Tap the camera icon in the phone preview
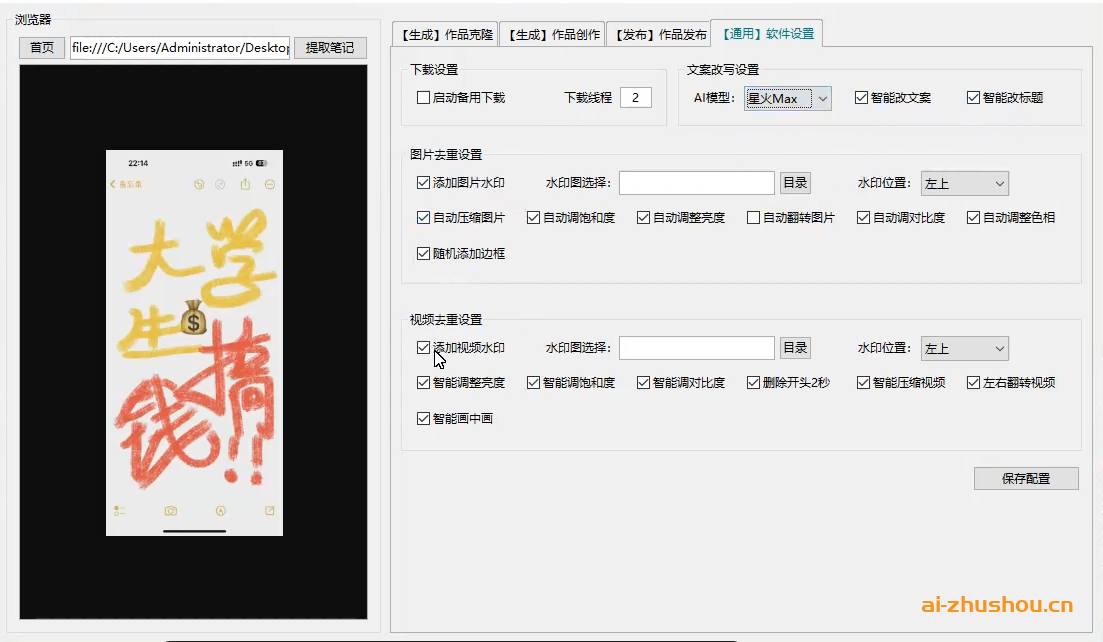Image resolution: width=1103 pixels, height=642 pixels. pos(171,510)
